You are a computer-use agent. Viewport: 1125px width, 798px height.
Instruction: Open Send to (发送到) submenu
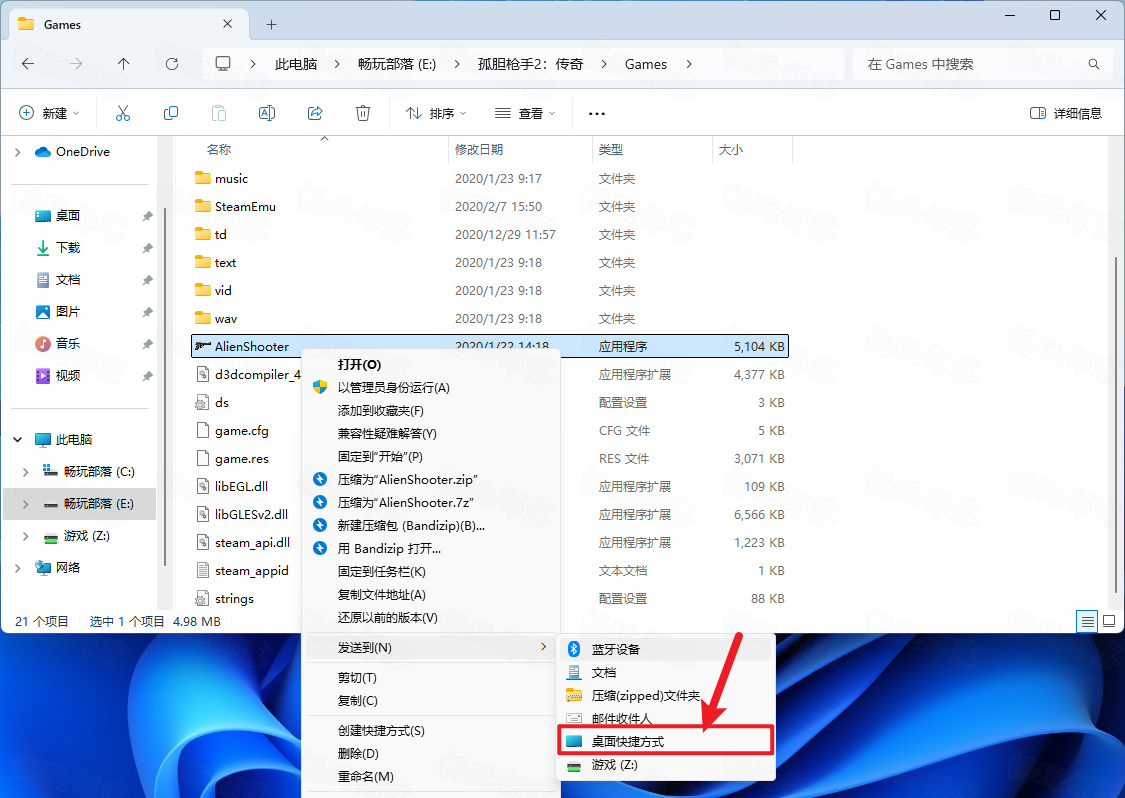[x=430, y=648]
